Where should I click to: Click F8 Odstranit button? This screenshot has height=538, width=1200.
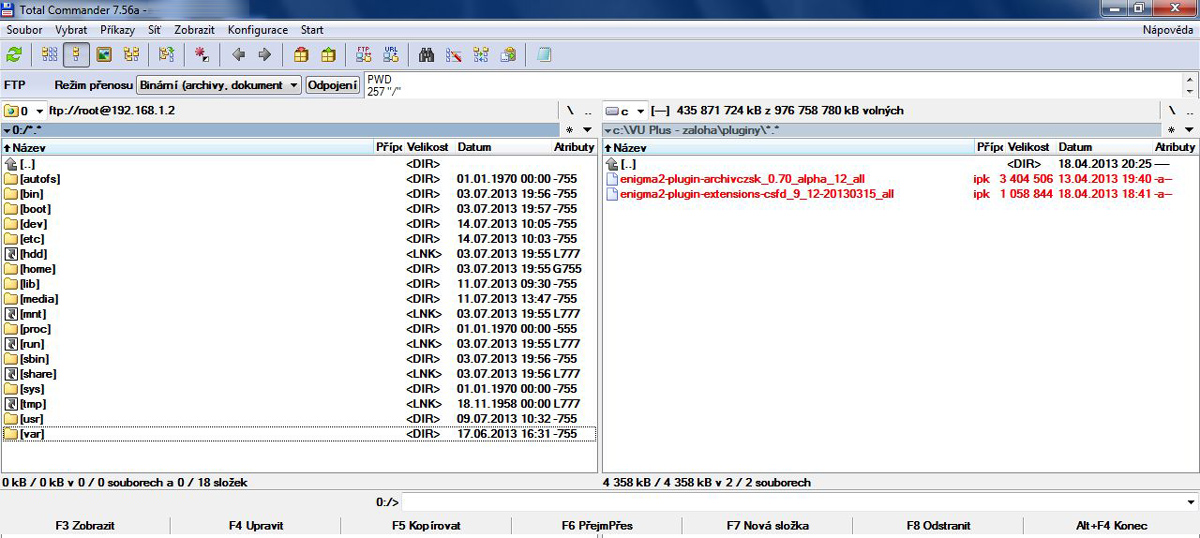[938, 525]
